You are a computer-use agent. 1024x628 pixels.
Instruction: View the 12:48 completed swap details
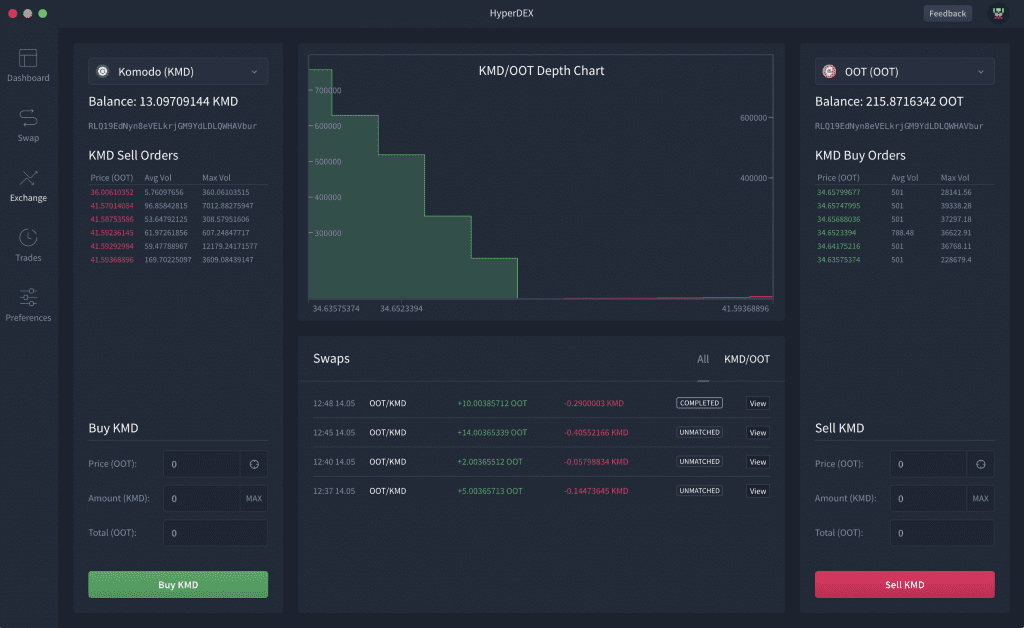point(758,403)
